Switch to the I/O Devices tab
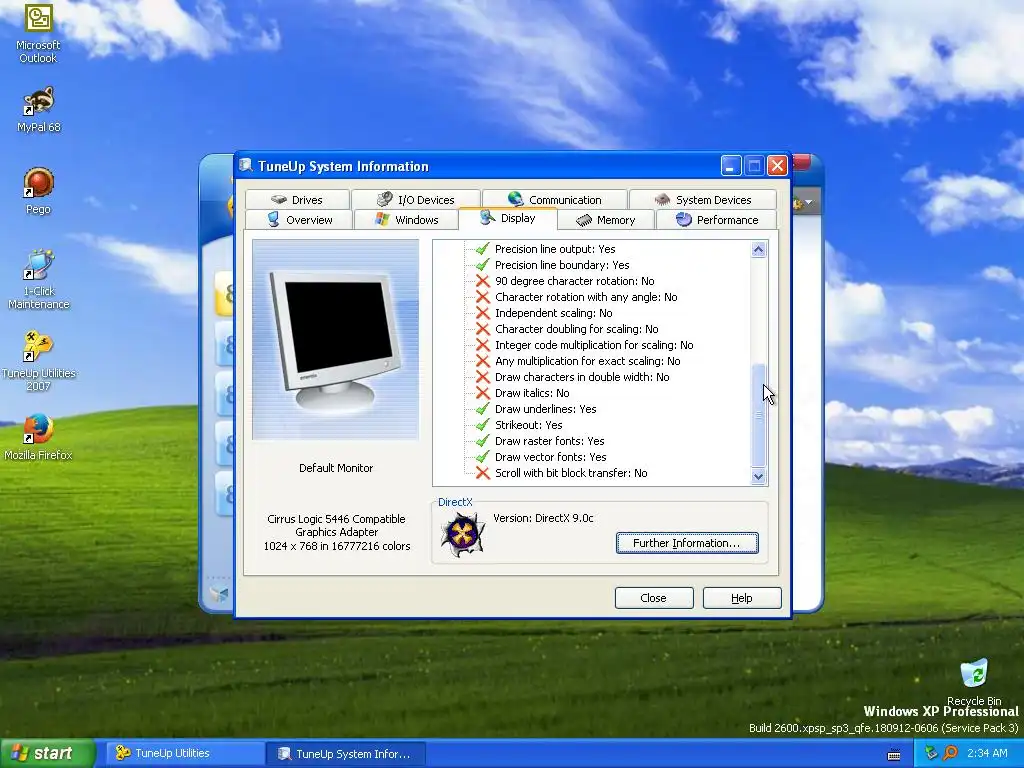The width and height of the screenshot is (1024, 768). point(416,200)
